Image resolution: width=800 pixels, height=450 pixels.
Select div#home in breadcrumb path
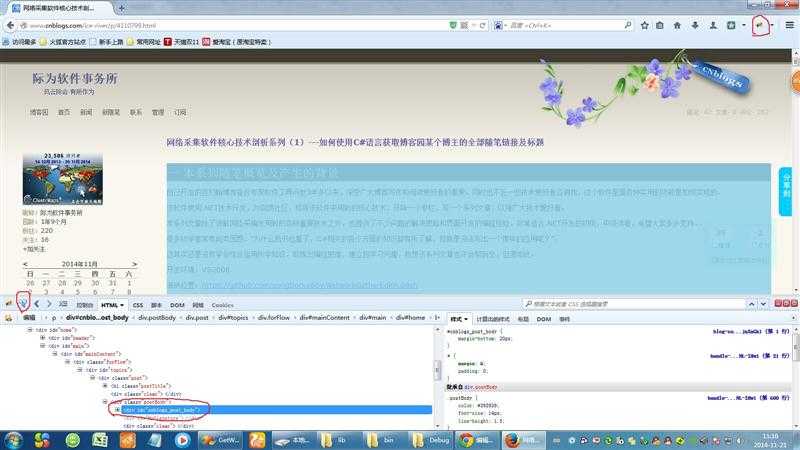(x=410, y=318)
